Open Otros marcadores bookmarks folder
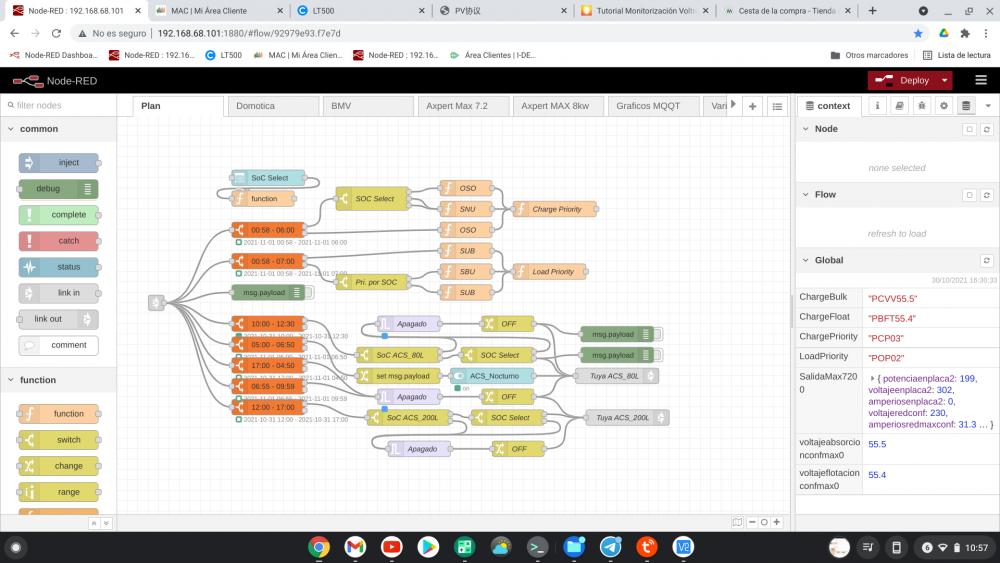This screenshot has width=1000, height=563. 869,55
